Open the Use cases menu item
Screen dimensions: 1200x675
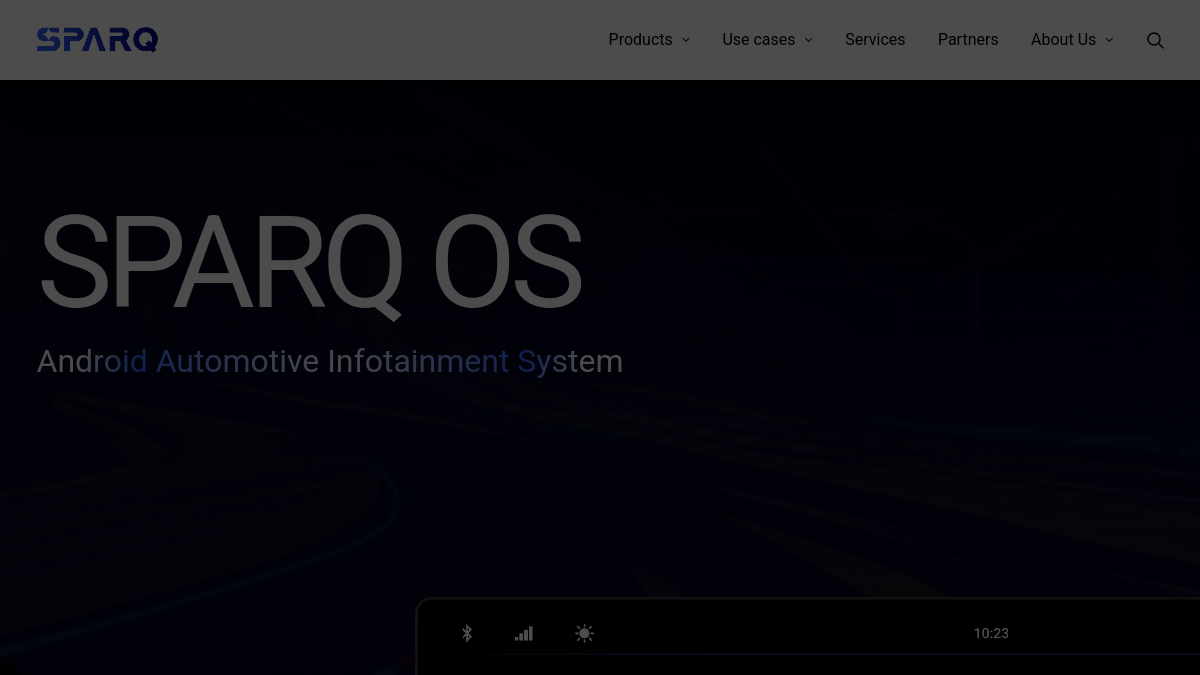pyautogui.click(x=759, y=40)
